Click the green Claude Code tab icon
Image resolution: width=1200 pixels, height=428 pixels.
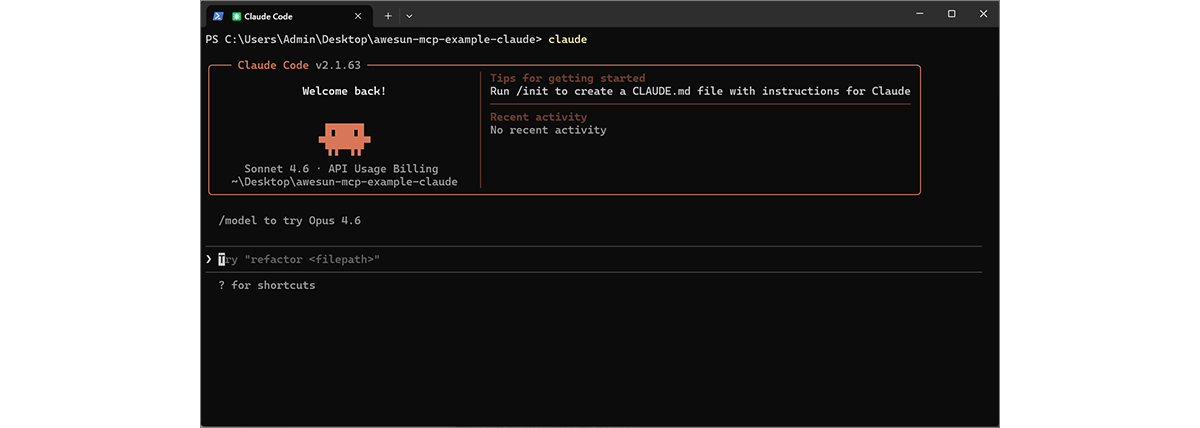pos(236,16)
